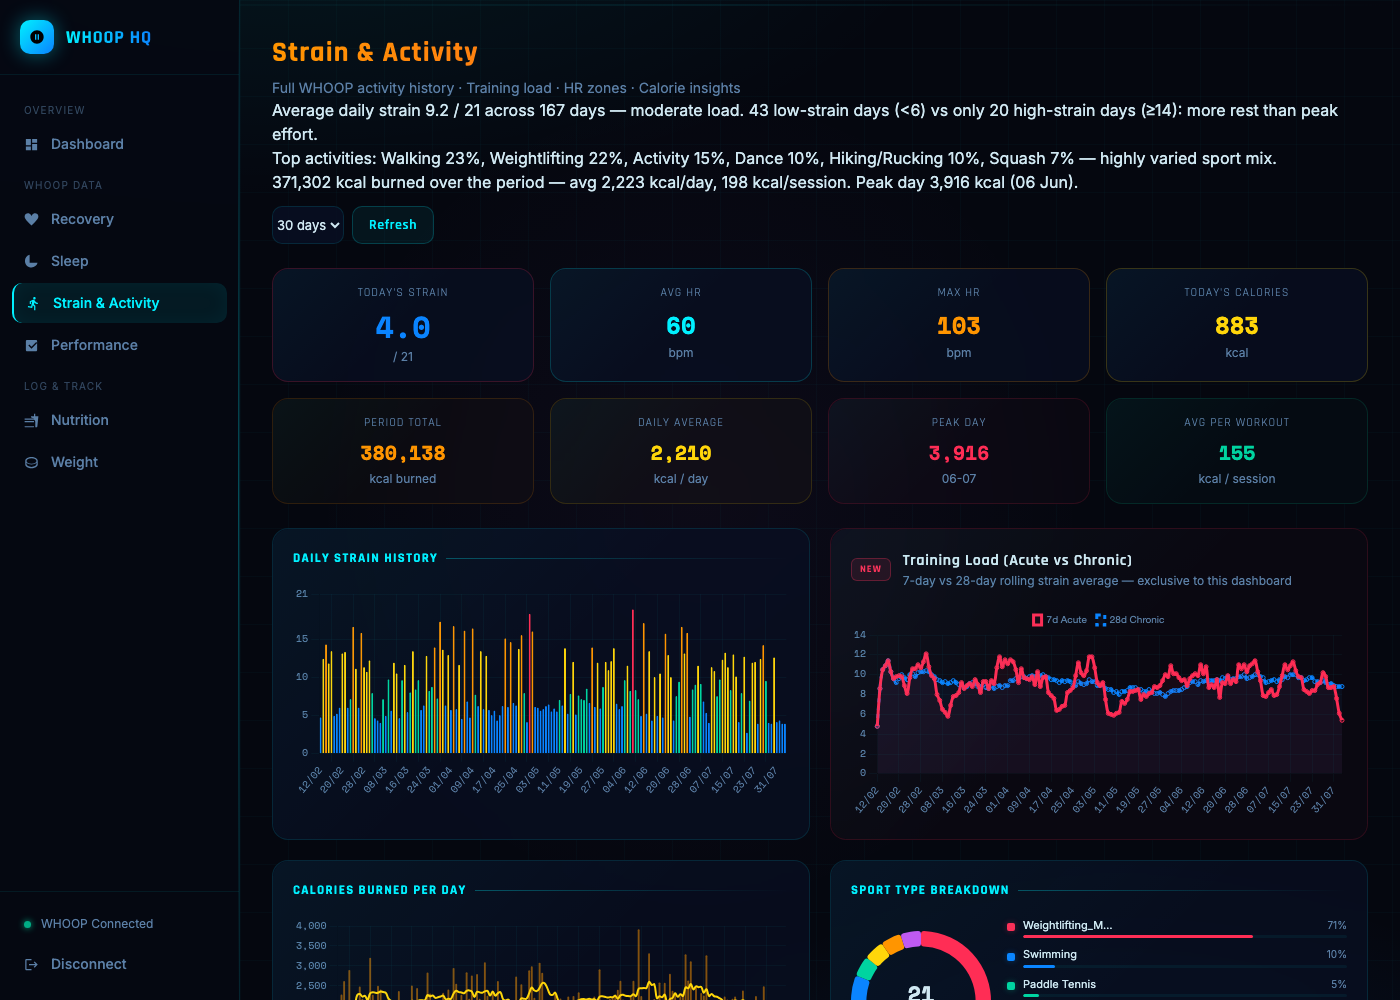Click the Strain & Activity runner icon

click(x=33, y=303)
